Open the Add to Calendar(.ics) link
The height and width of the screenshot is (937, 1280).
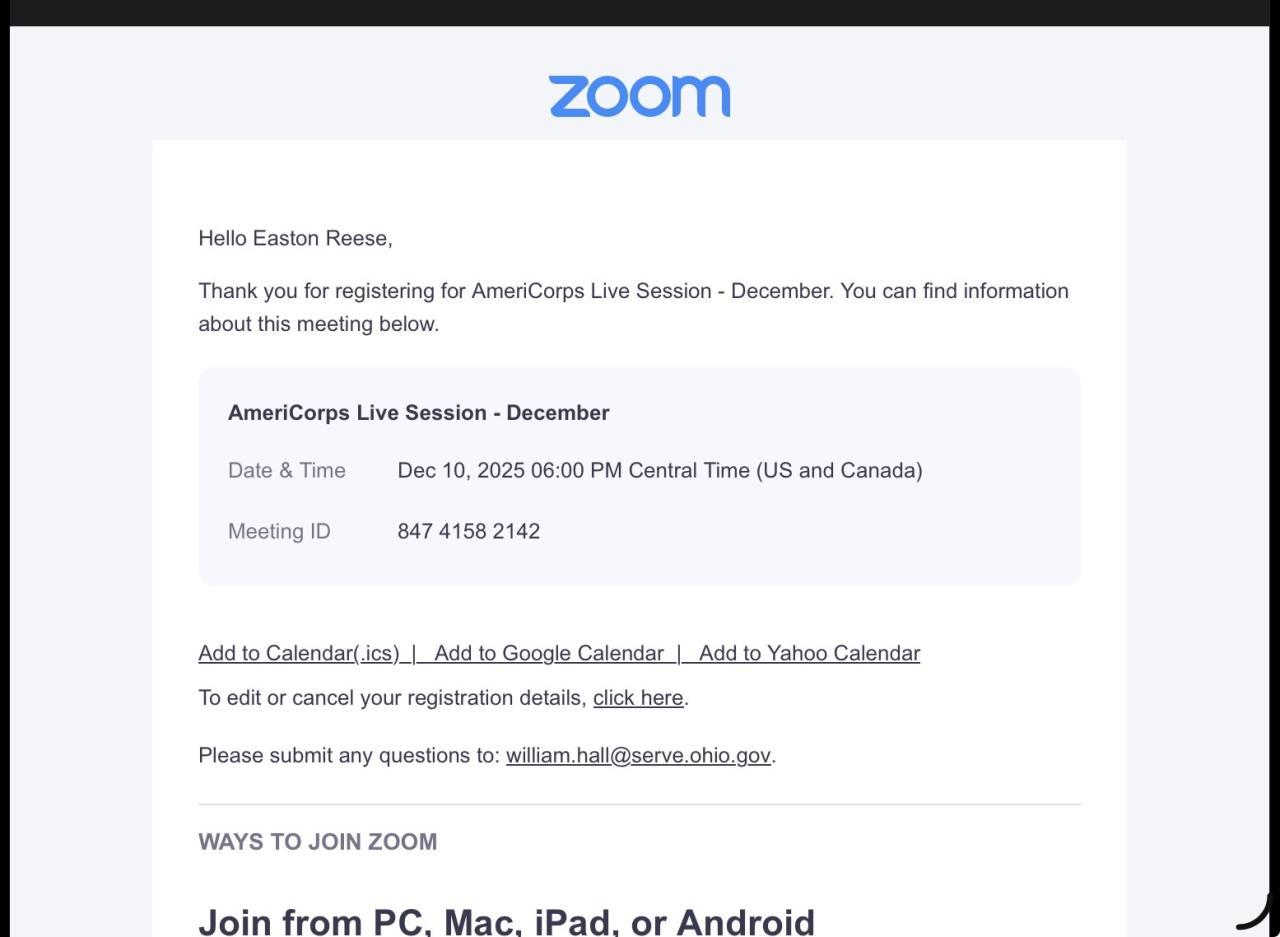pos(298,653)
